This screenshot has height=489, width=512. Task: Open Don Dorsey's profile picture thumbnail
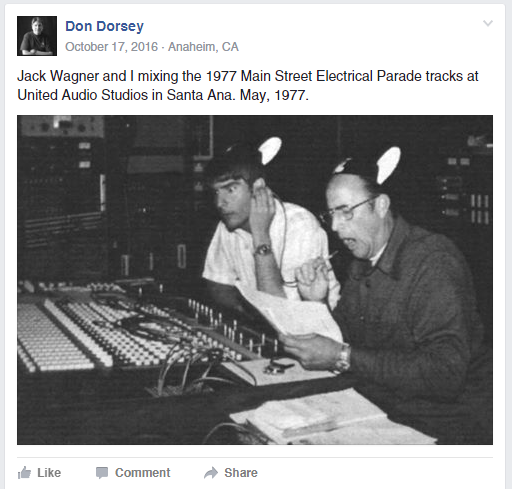[x=37, y=36]
